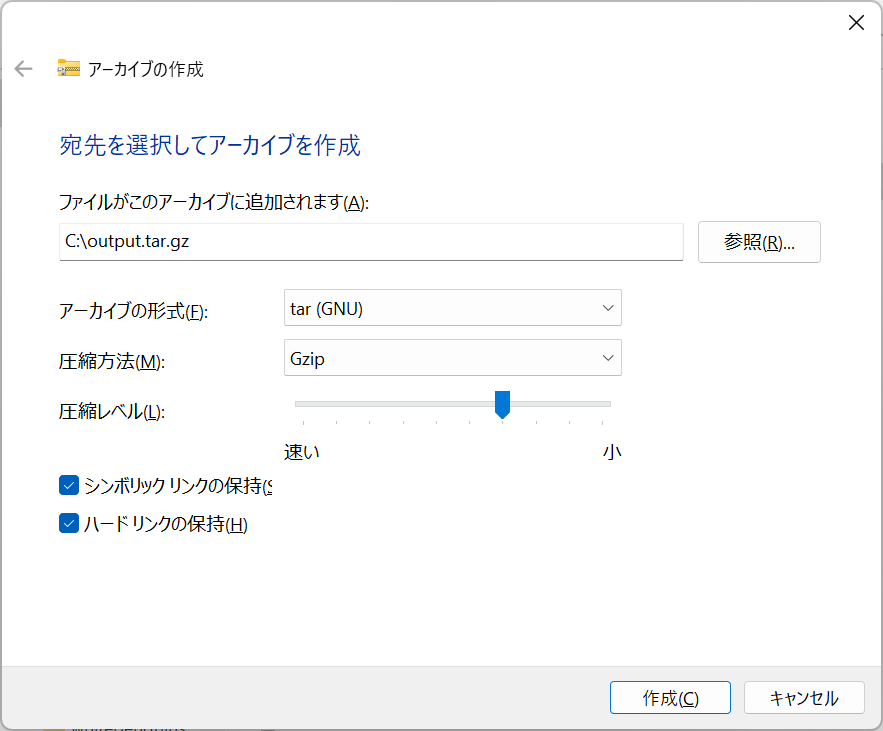Open the 参照(R) browse dialog
This screenshot has width=883, height=731.
point(759,242)
